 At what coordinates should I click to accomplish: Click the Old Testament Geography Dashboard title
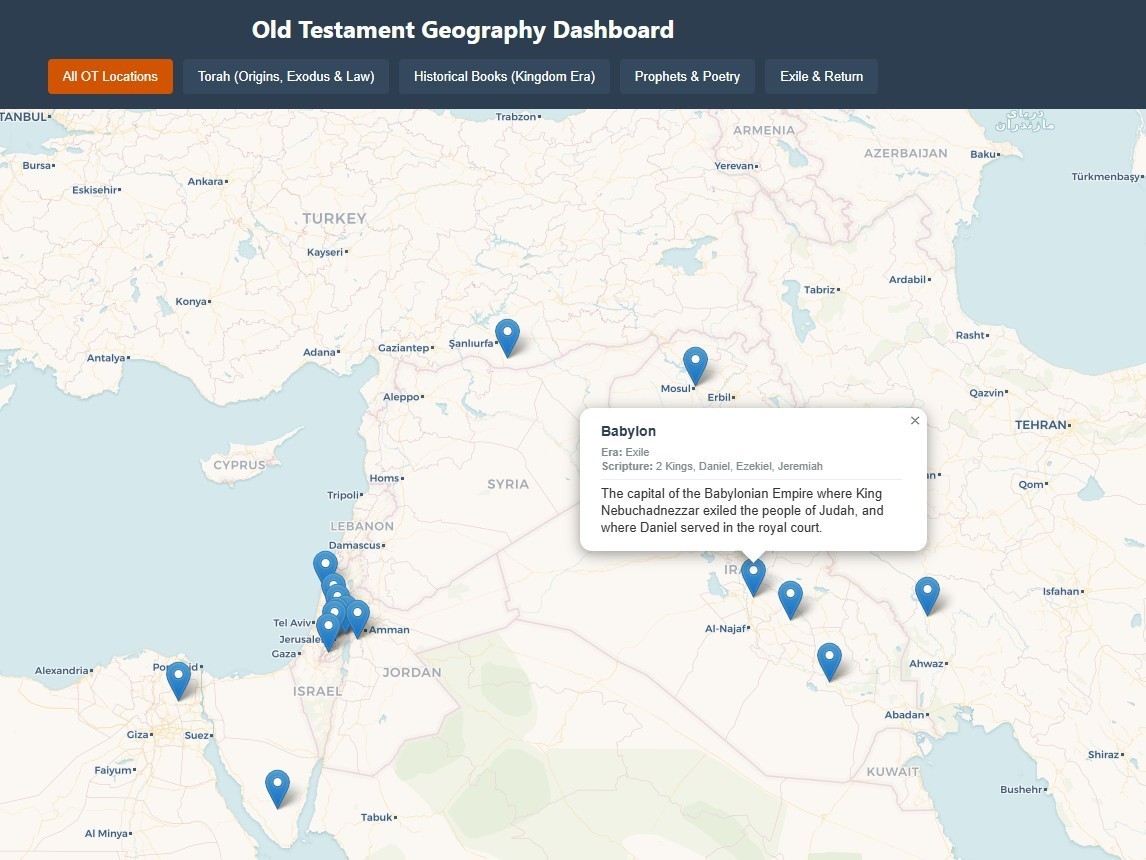[x=463, y=30]
